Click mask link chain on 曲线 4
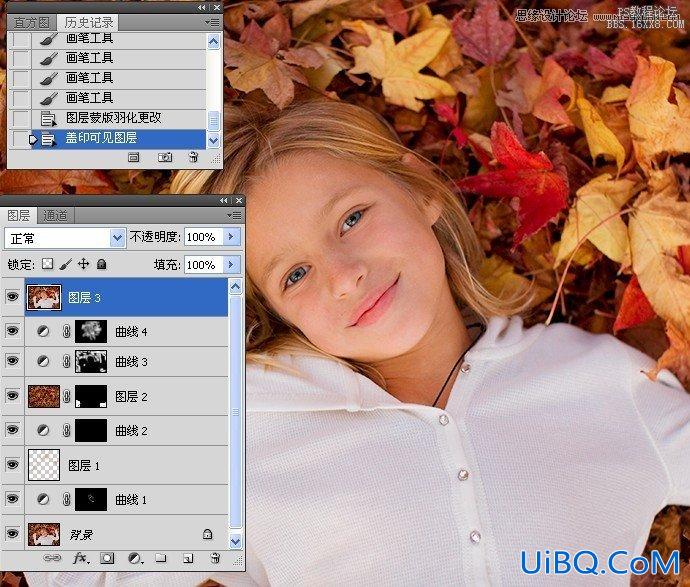The width and height of the screenshot is (690, 587). [67, 331]
